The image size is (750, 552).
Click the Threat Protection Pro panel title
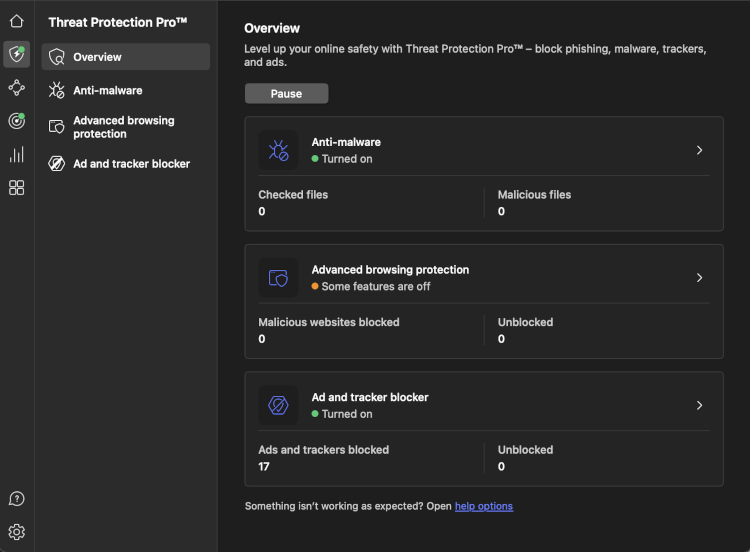[x=118, y=22]
